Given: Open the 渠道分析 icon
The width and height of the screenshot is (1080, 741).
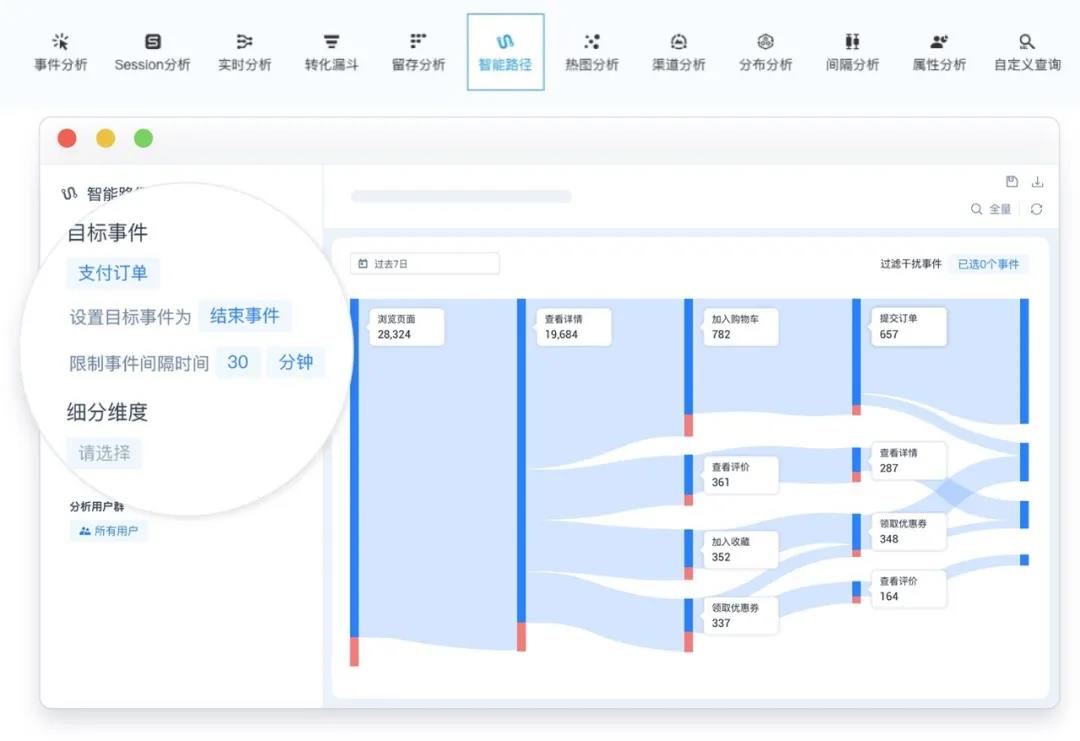Looking at the screenshot, I should 678,41.
